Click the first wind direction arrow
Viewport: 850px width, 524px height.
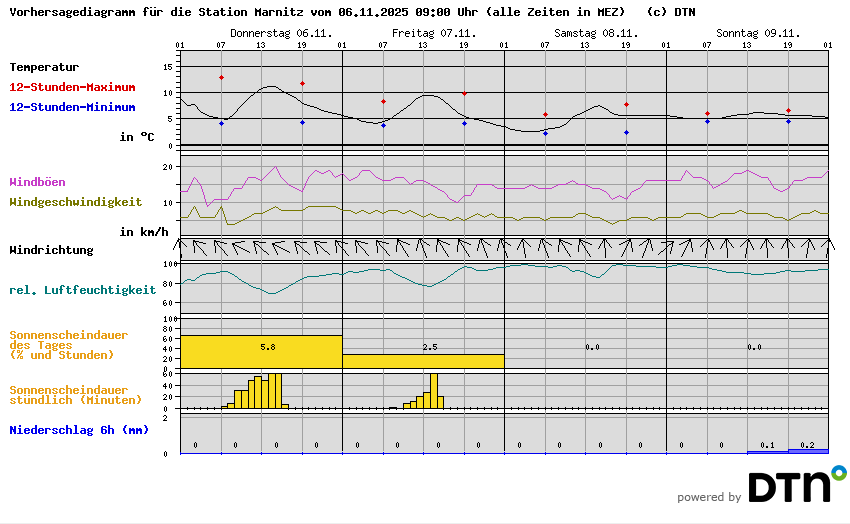180,246
